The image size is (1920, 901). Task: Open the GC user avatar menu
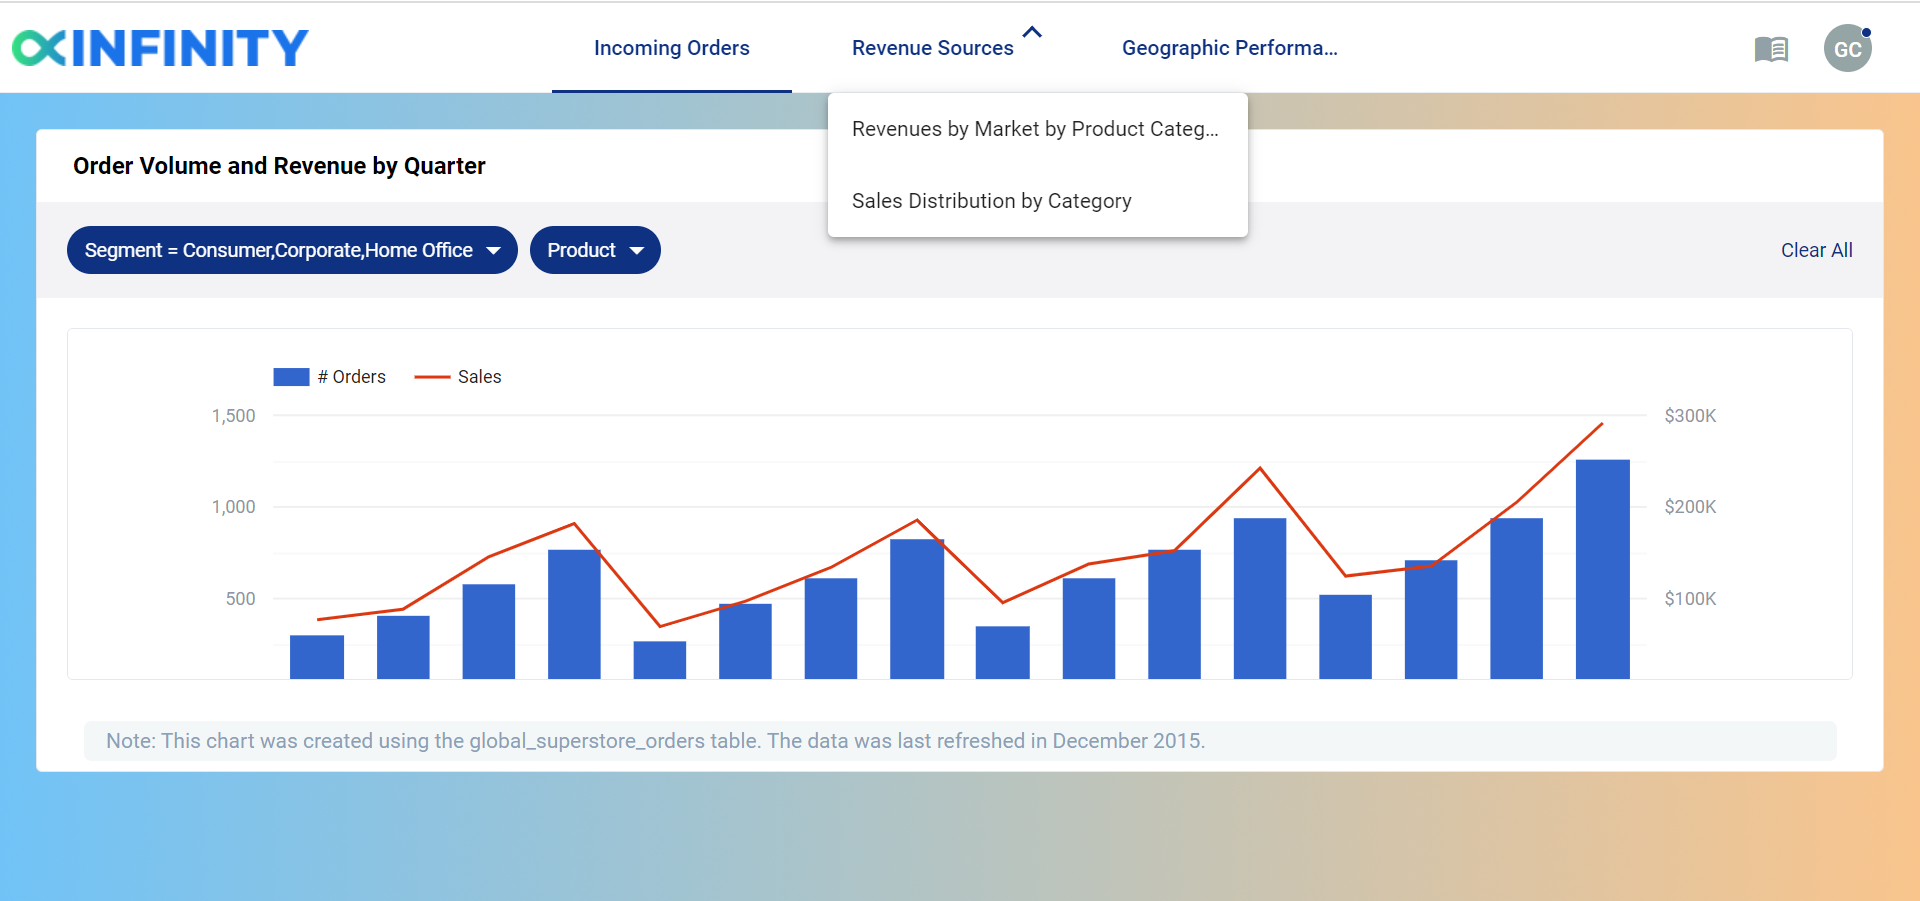1847,48
